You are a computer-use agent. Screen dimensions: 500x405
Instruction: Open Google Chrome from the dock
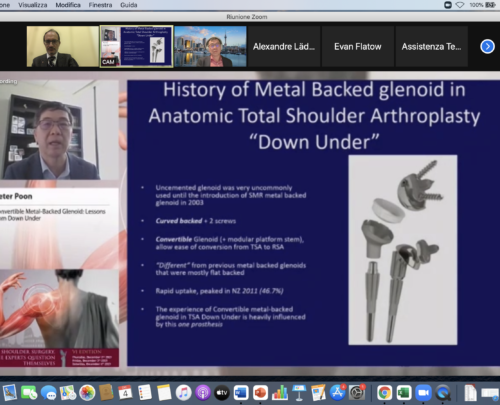click(384, 393)
